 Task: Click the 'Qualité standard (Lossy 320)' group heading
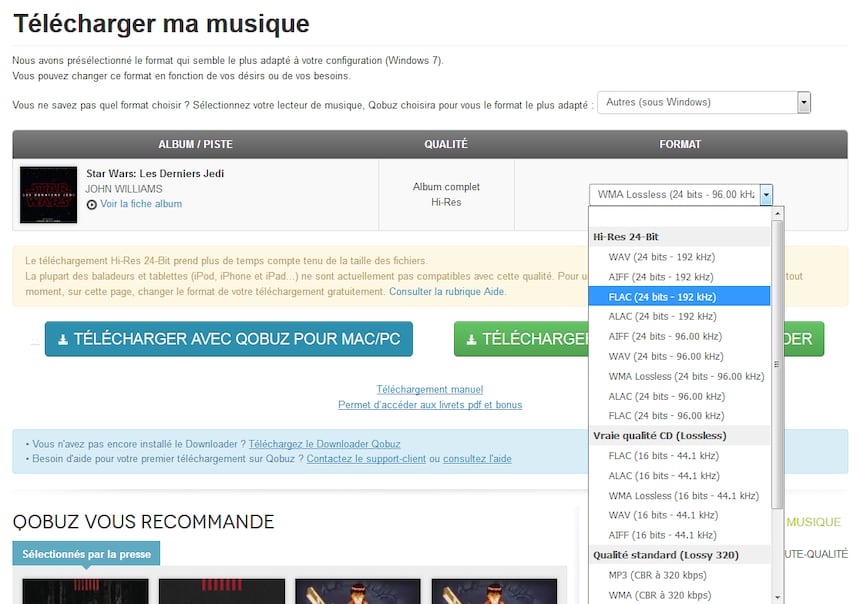[x=679, y=555]
